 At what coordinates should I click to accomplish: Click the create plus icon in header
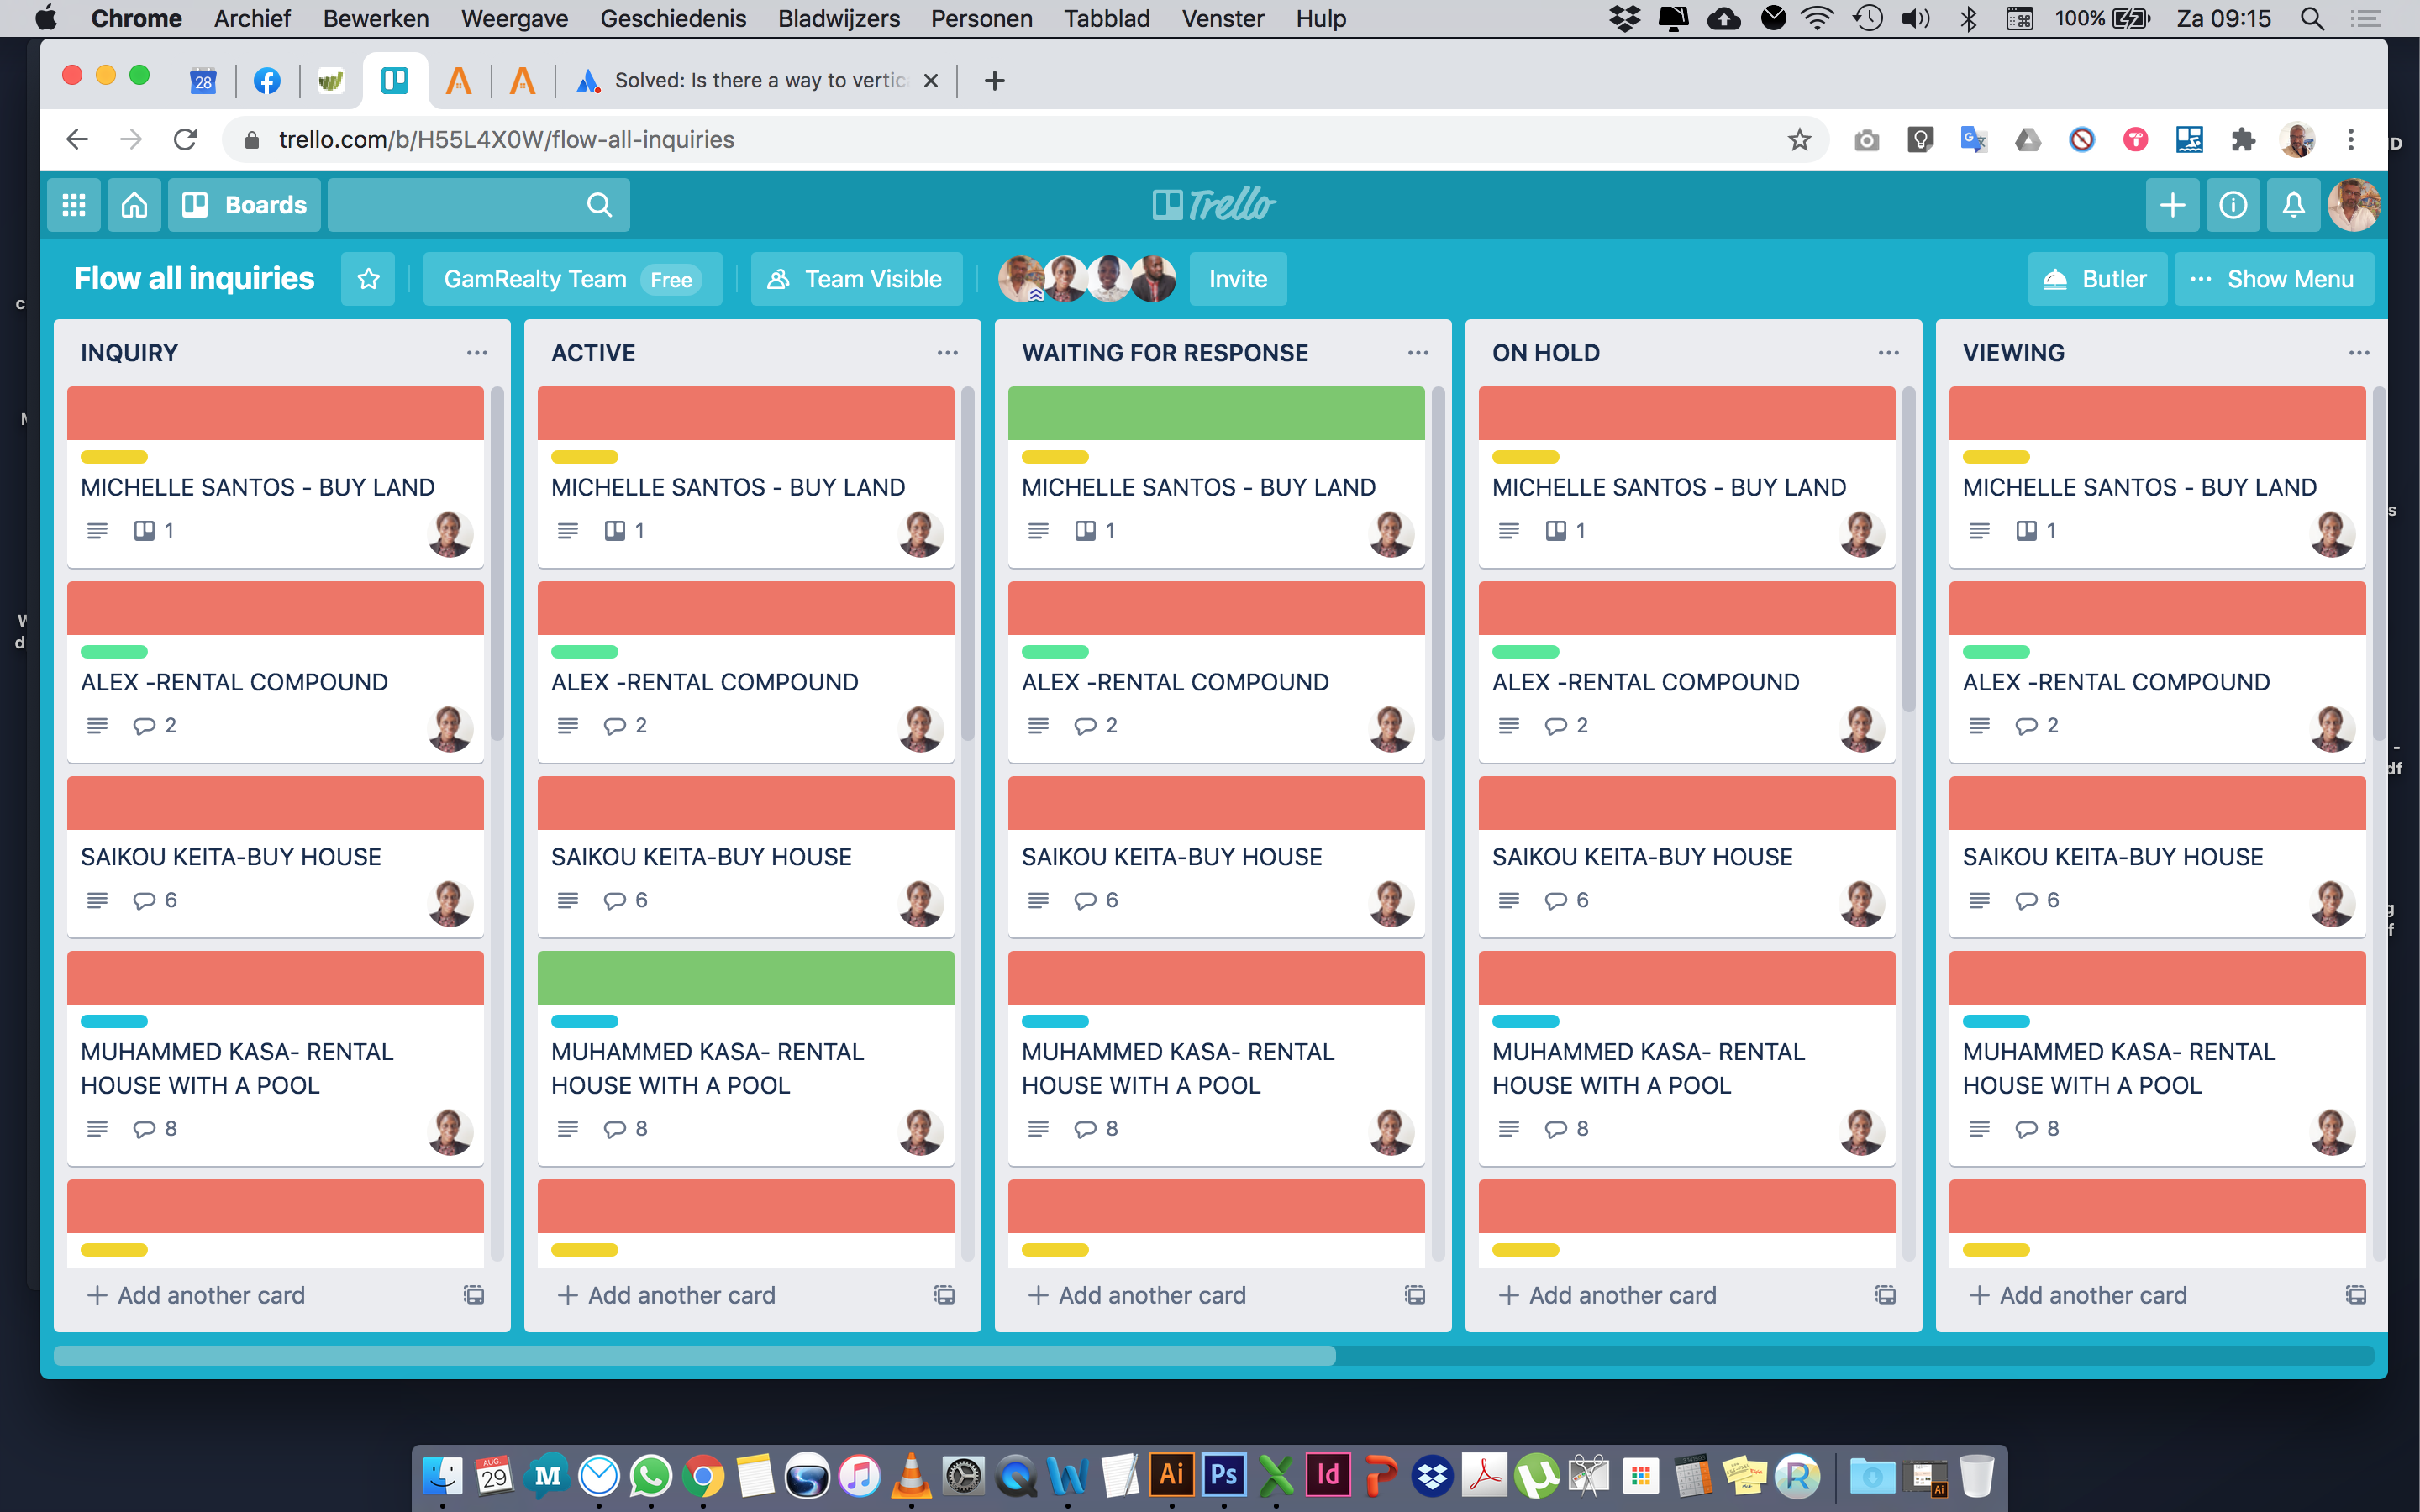[x=2172, y=205]
